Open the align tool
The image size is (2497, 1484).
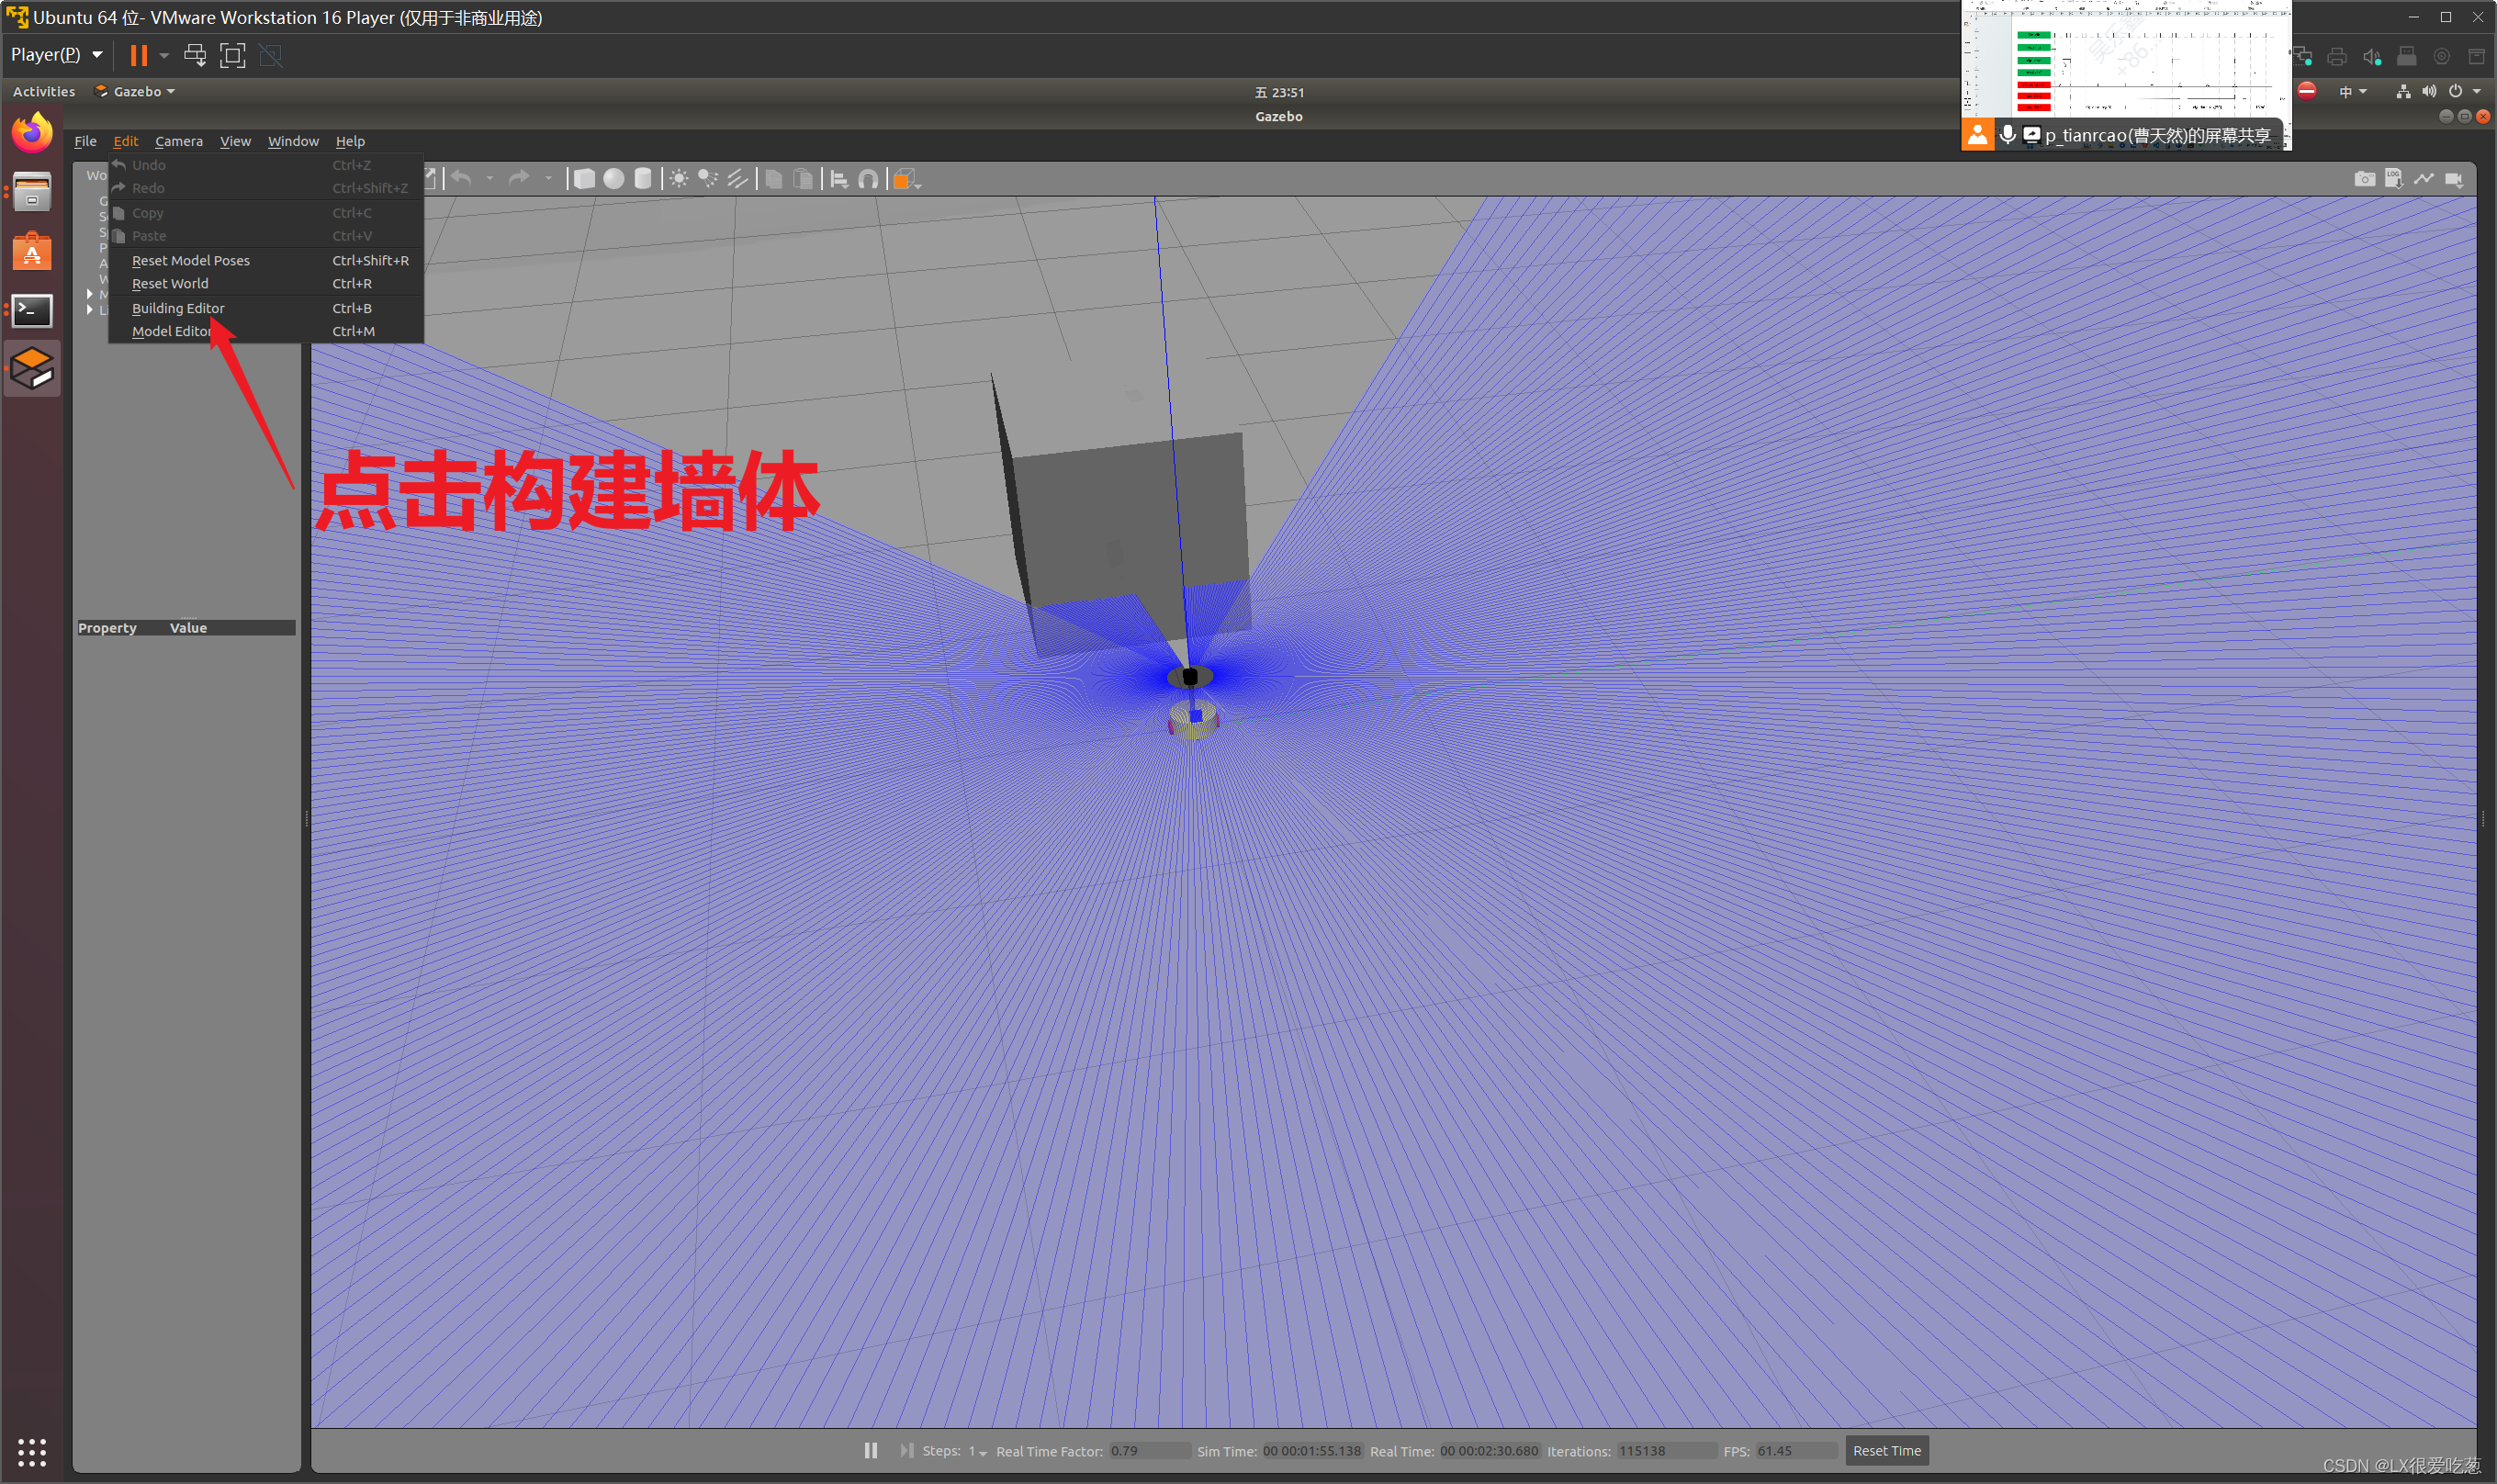(x=840, y=179)
